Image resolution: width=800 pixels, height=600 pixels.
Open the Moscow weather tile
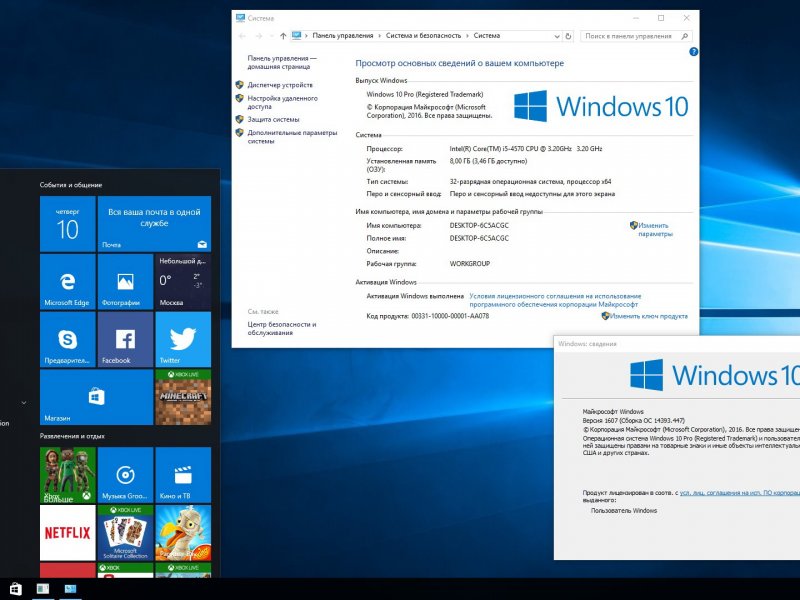pyautogui.click(x=183, y=282)
